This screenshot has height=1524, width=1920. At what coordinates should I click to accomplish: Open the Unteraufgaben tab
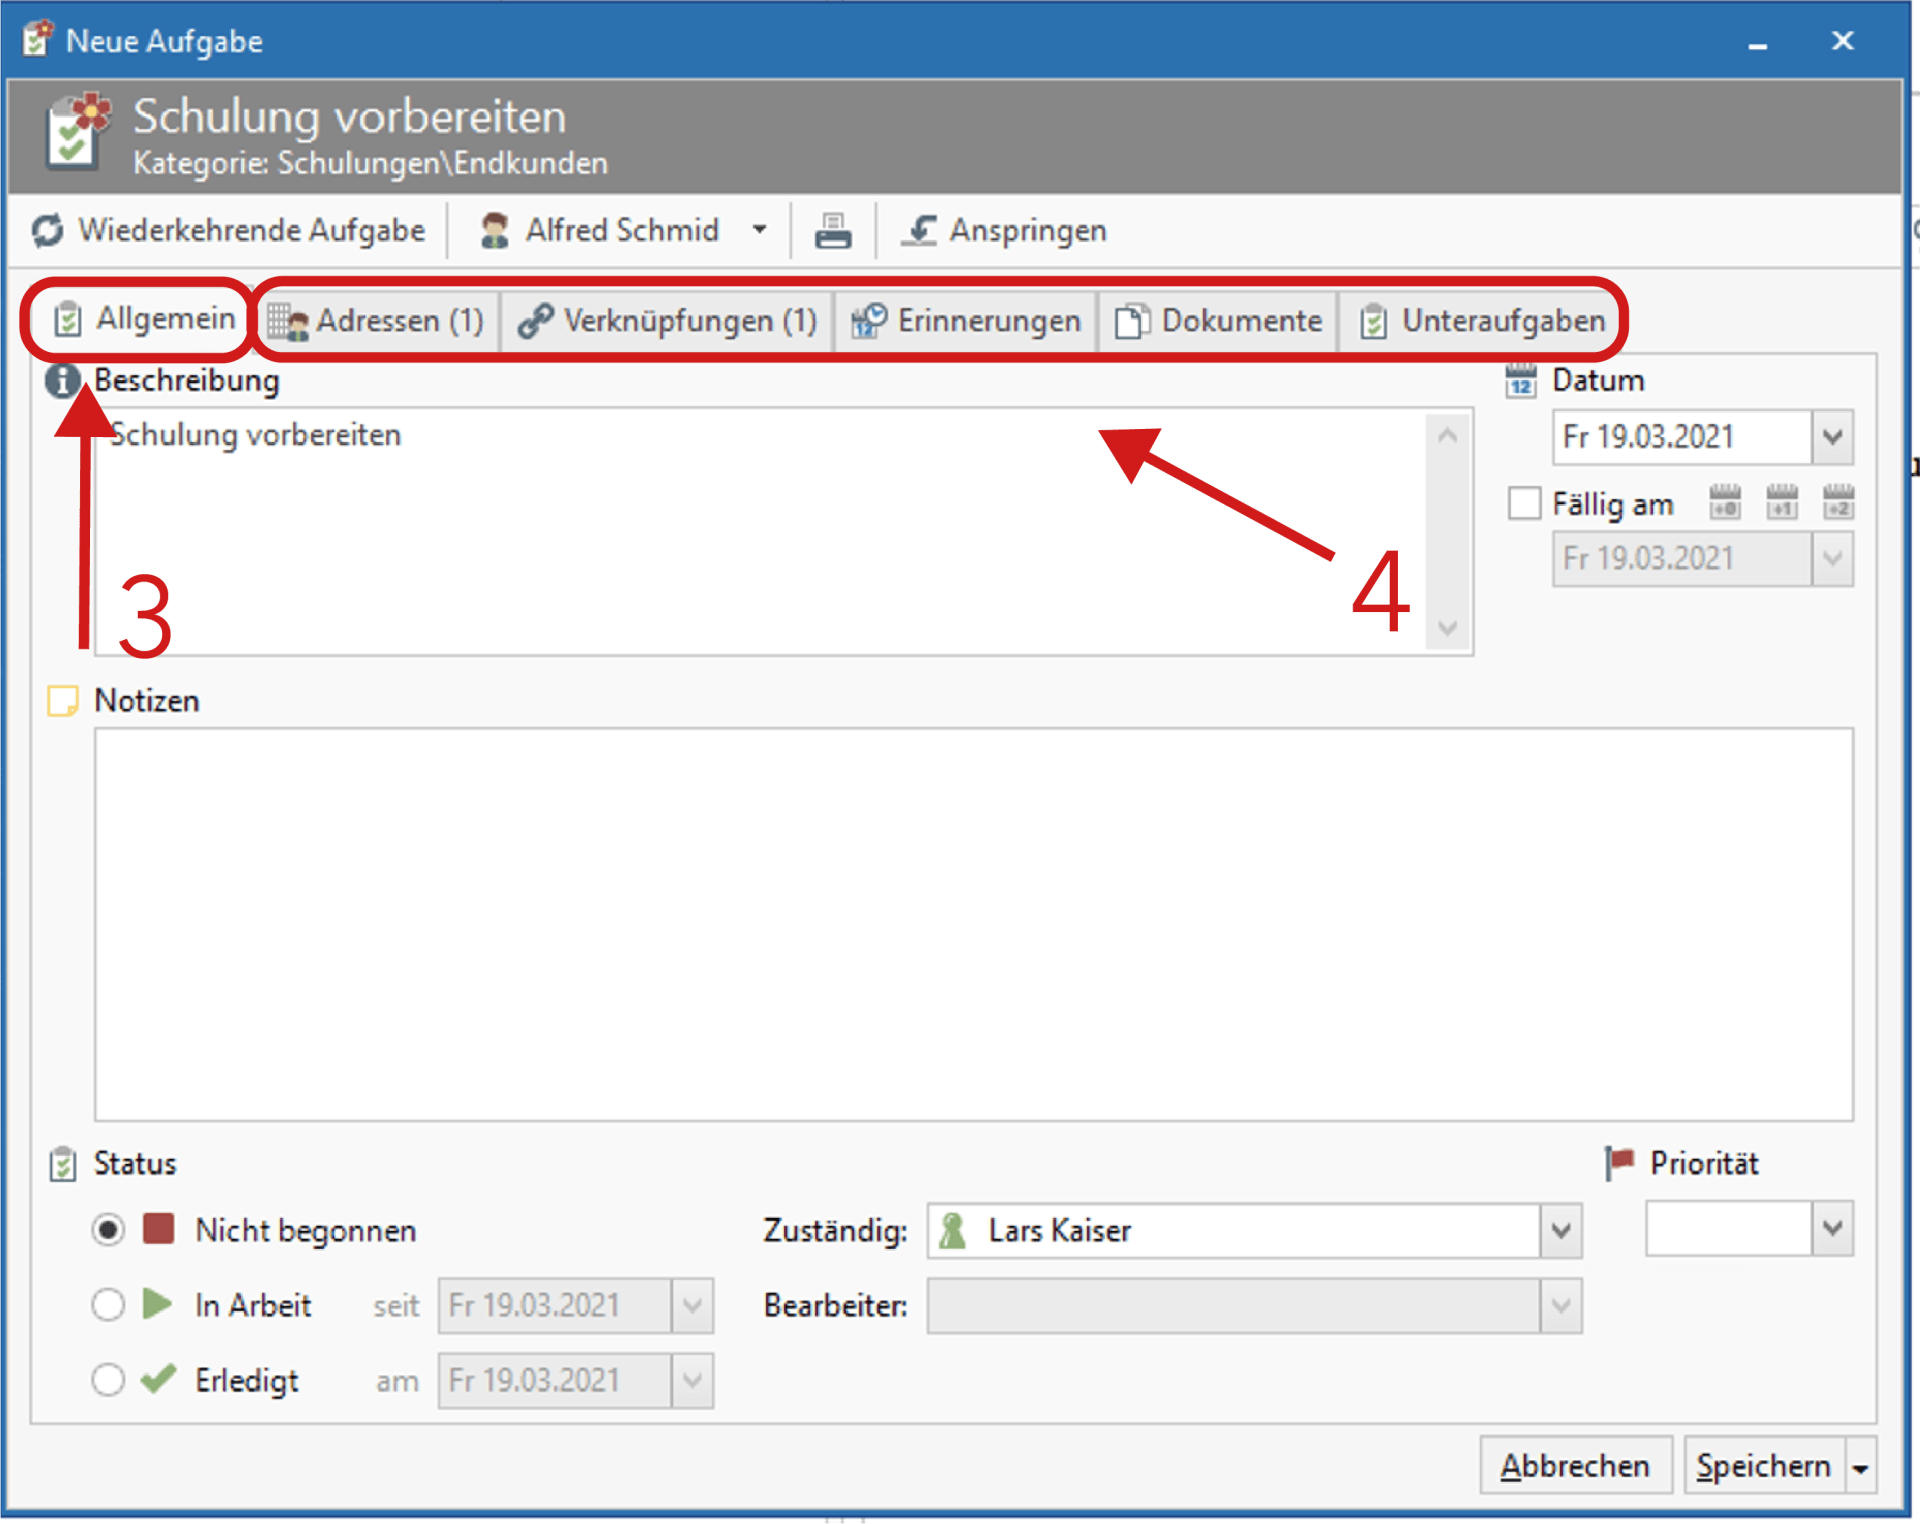pyautogui.click(x=1483, y=321)
